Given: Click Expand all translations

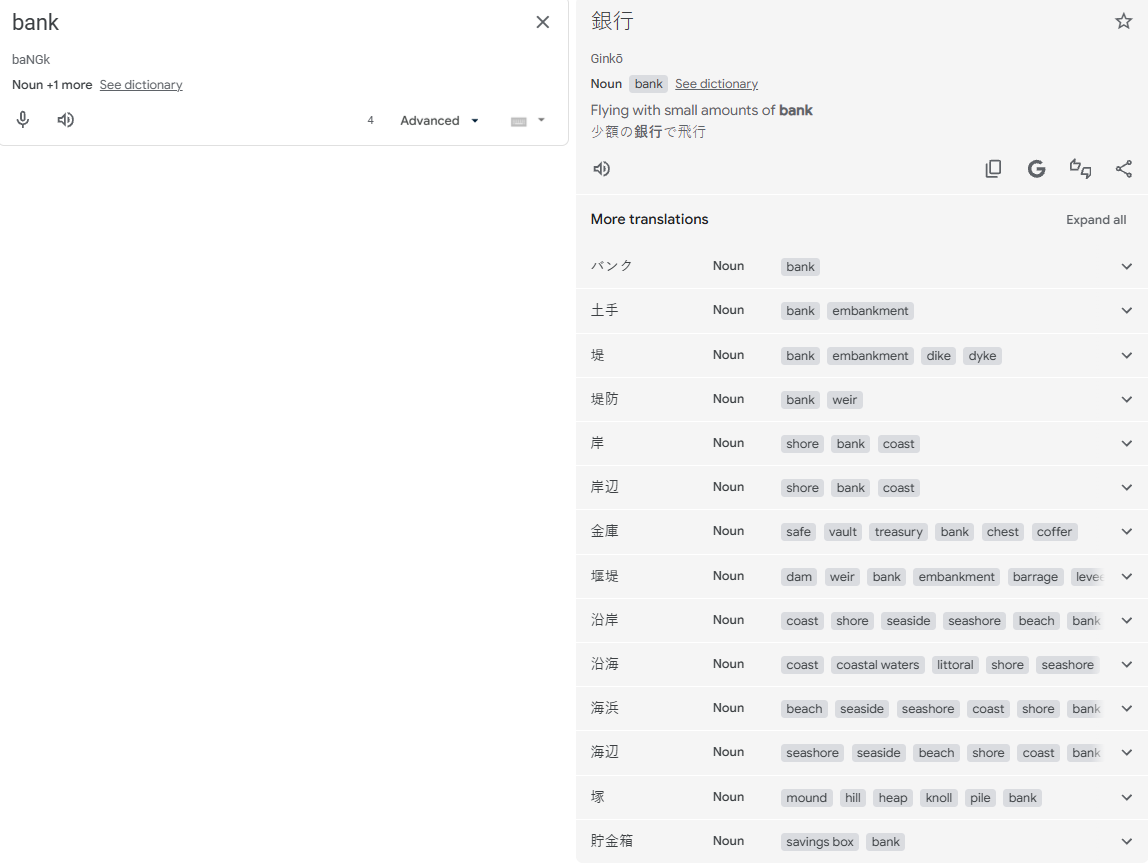Looking at the screenshot, I should pyautogui.click(x=1095, y=220).
